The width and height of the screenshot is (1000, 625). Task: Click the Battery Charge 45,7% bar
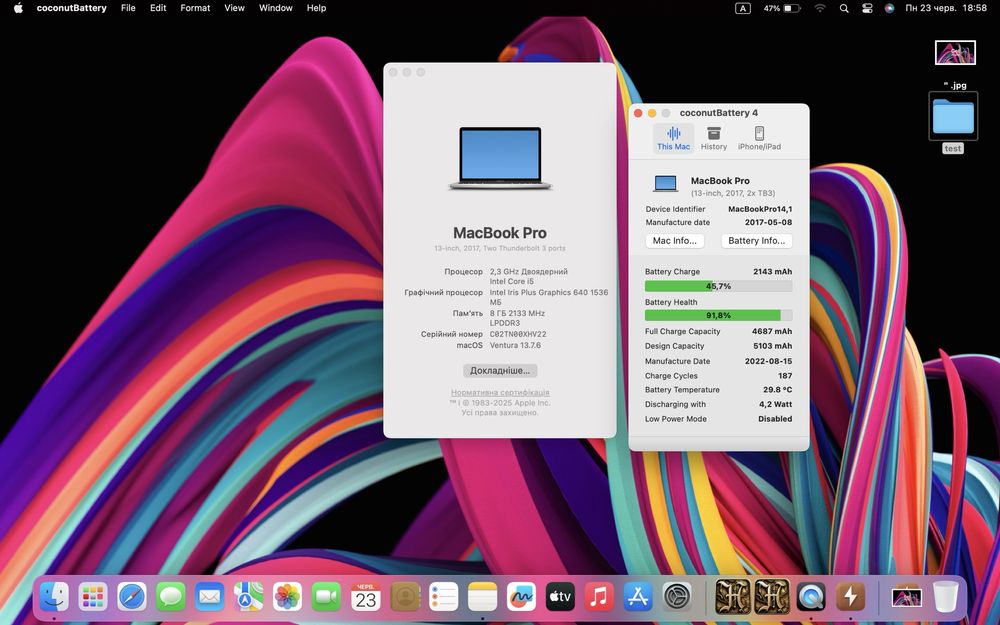pyautogui.click(x=718, y=286)
